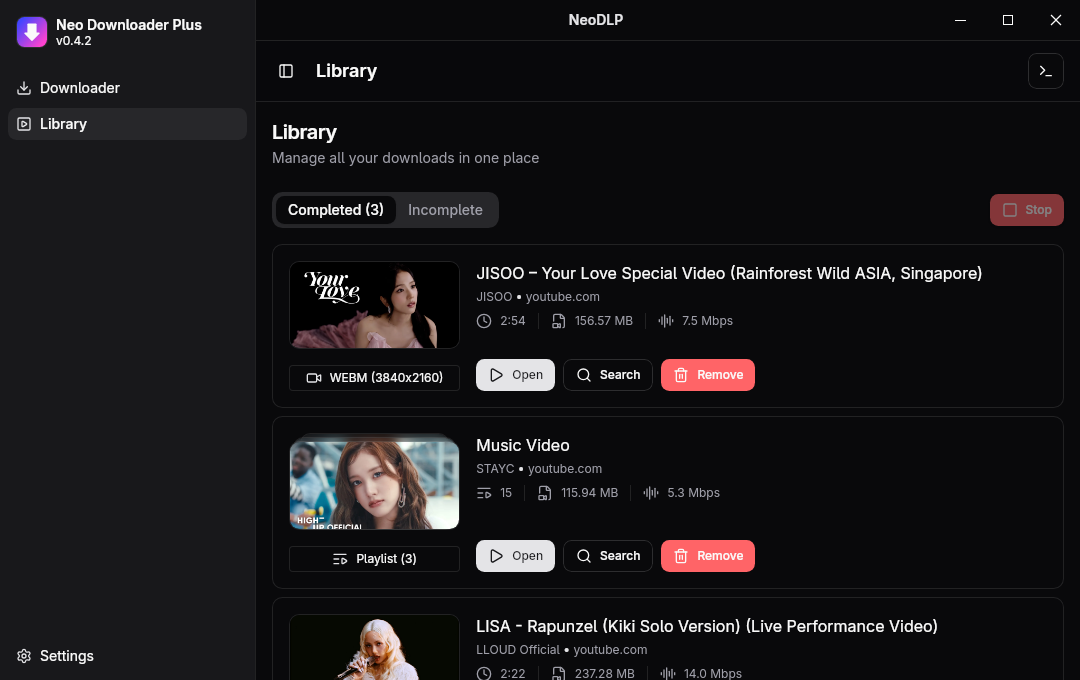This screenshot has height=680, width=1080.
Task: Click the Settings gear icon
Action: click(x=24, y=656)
